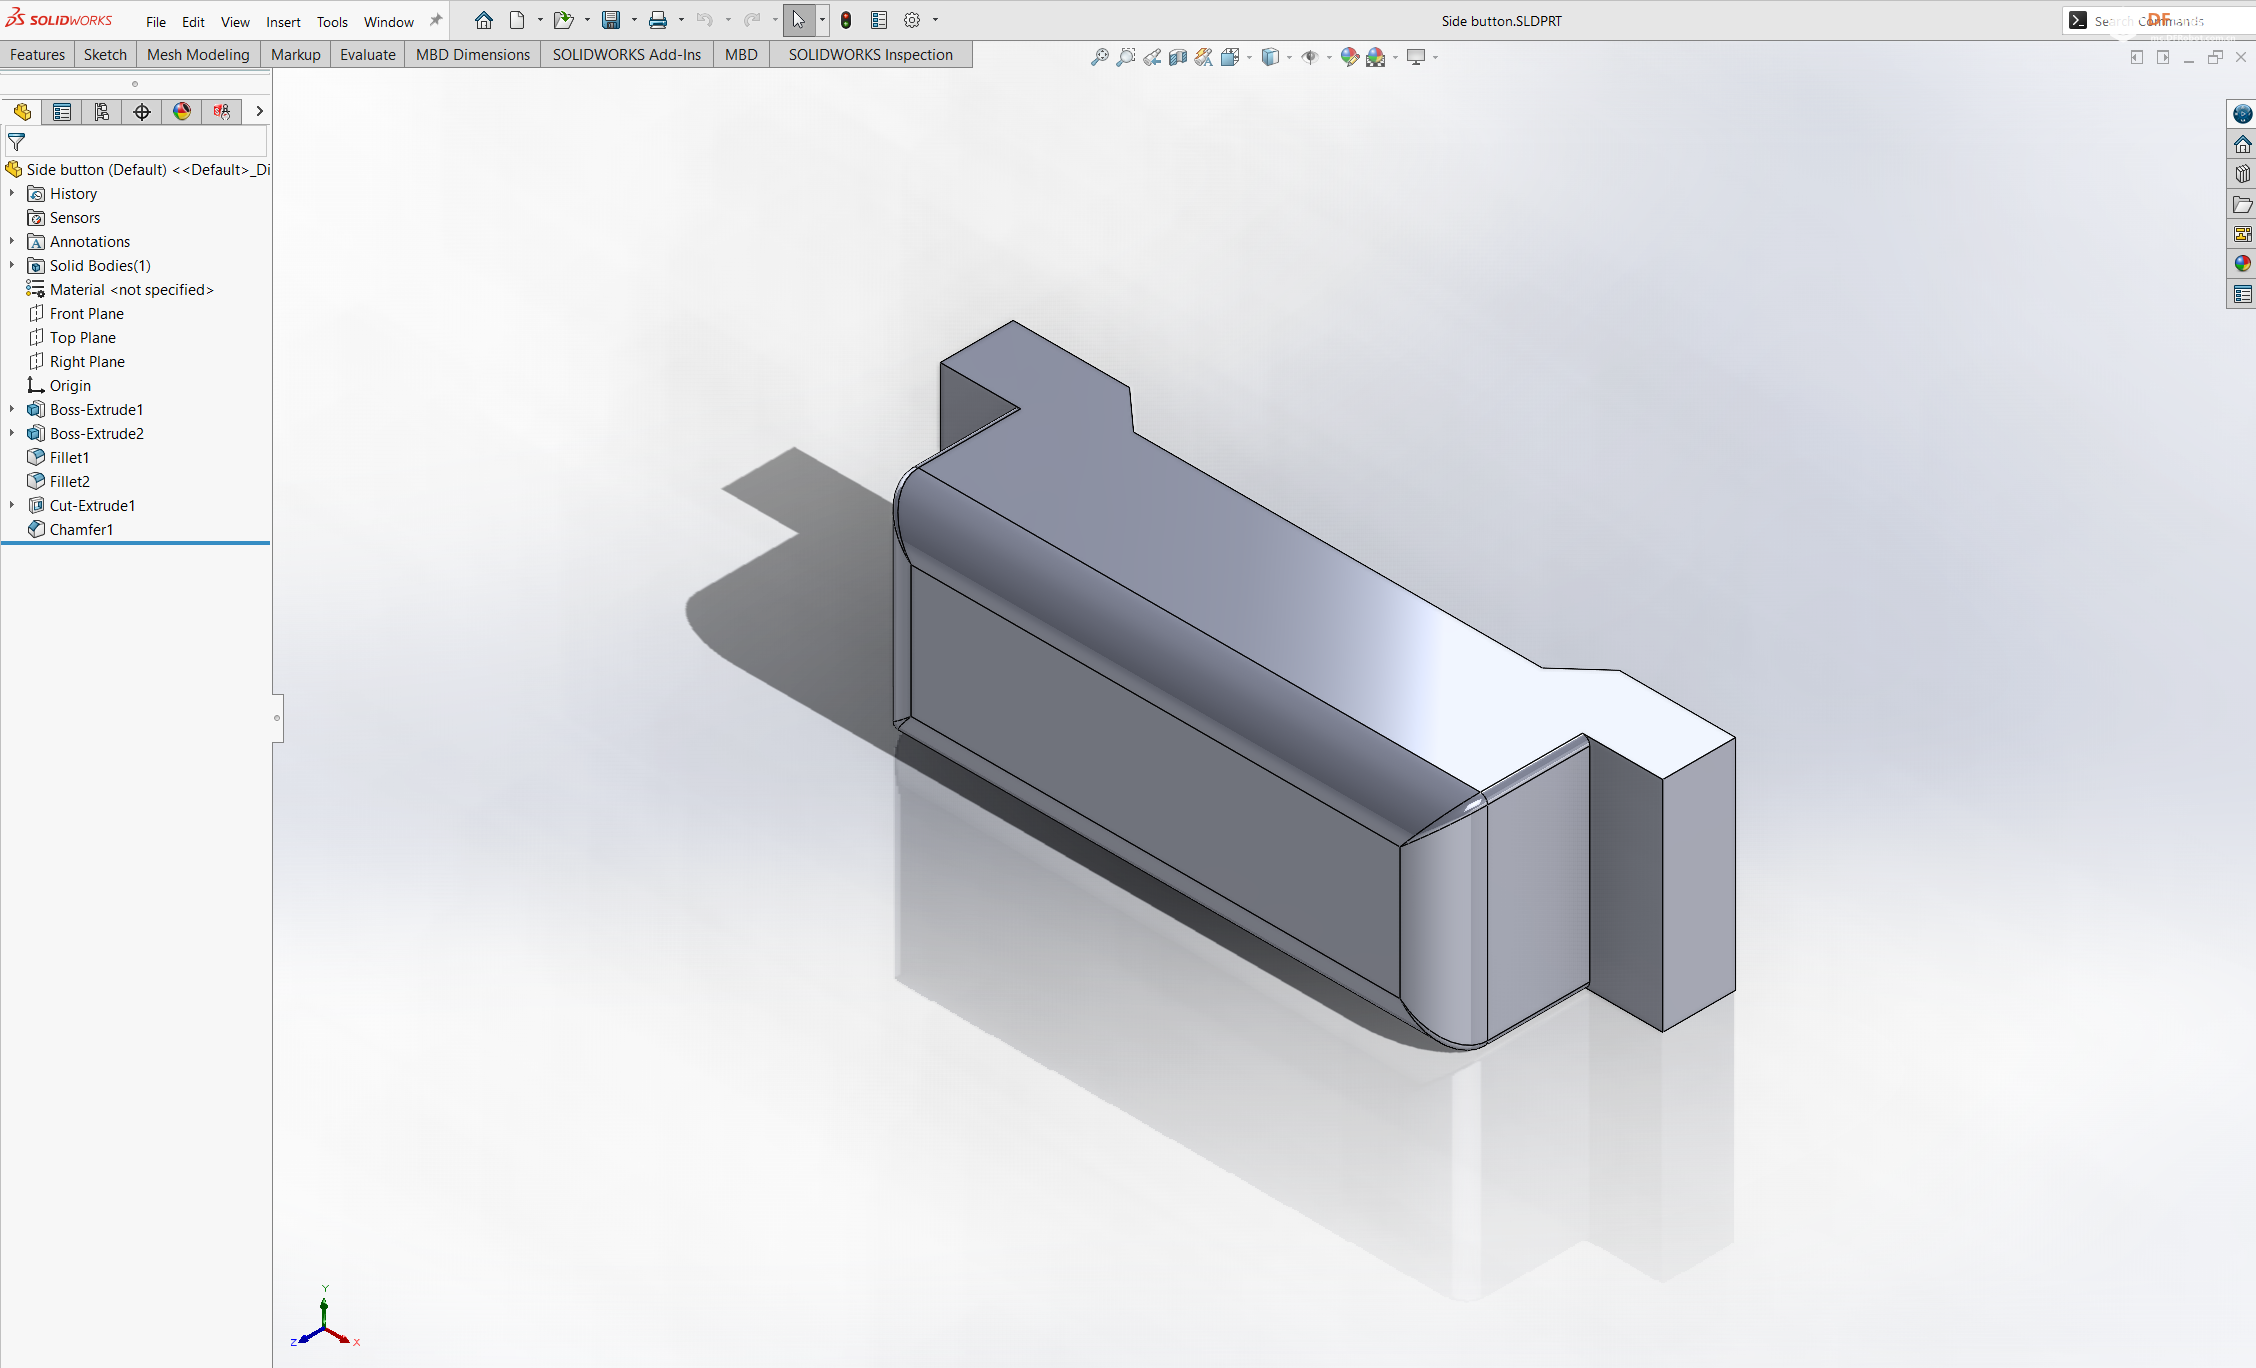This screenshot has height=1368, width=2256.
Task: Click the New document icon
Action: 517,20
